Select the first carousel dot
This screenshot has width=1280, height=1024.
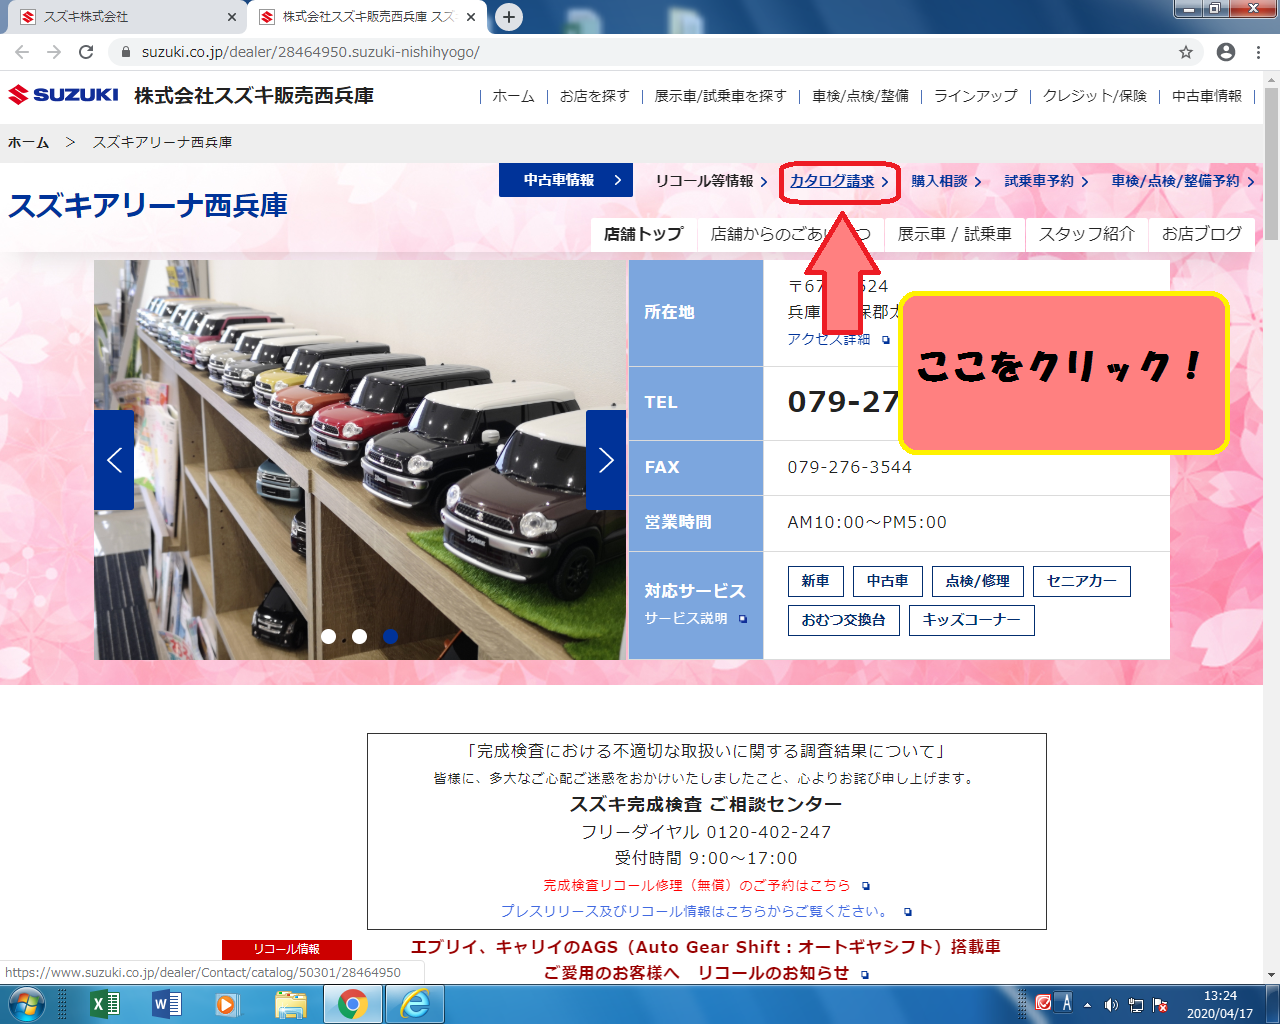pyautogui.click(x=328, y=636)
